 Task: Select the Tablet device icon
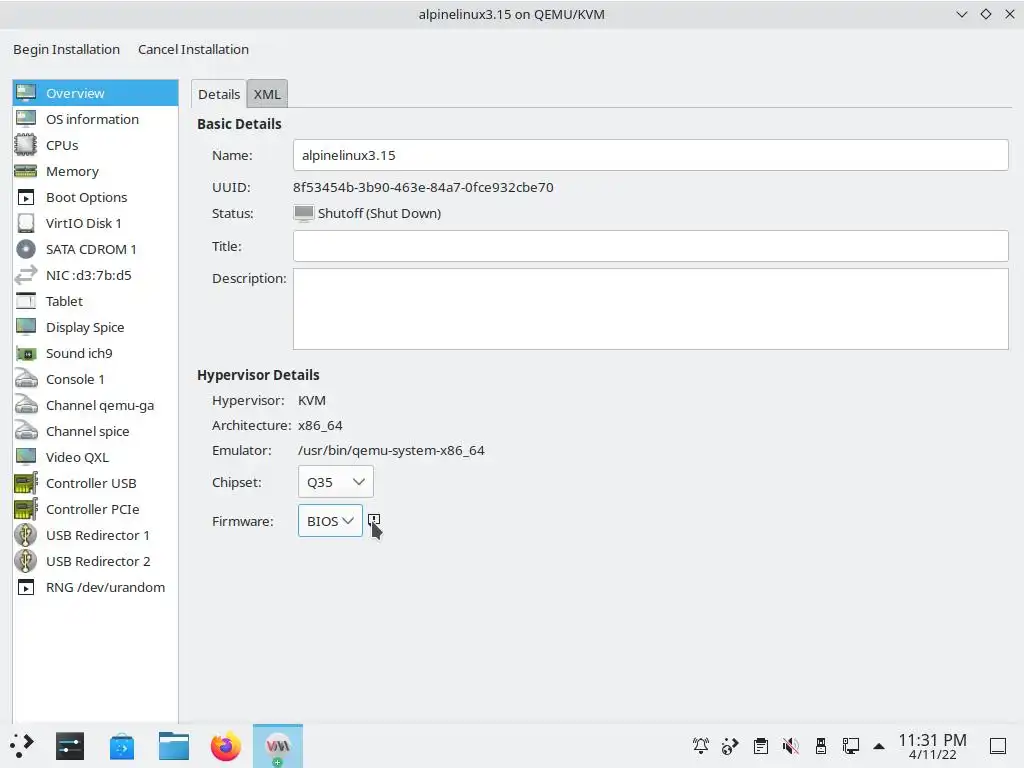point(26,301)
